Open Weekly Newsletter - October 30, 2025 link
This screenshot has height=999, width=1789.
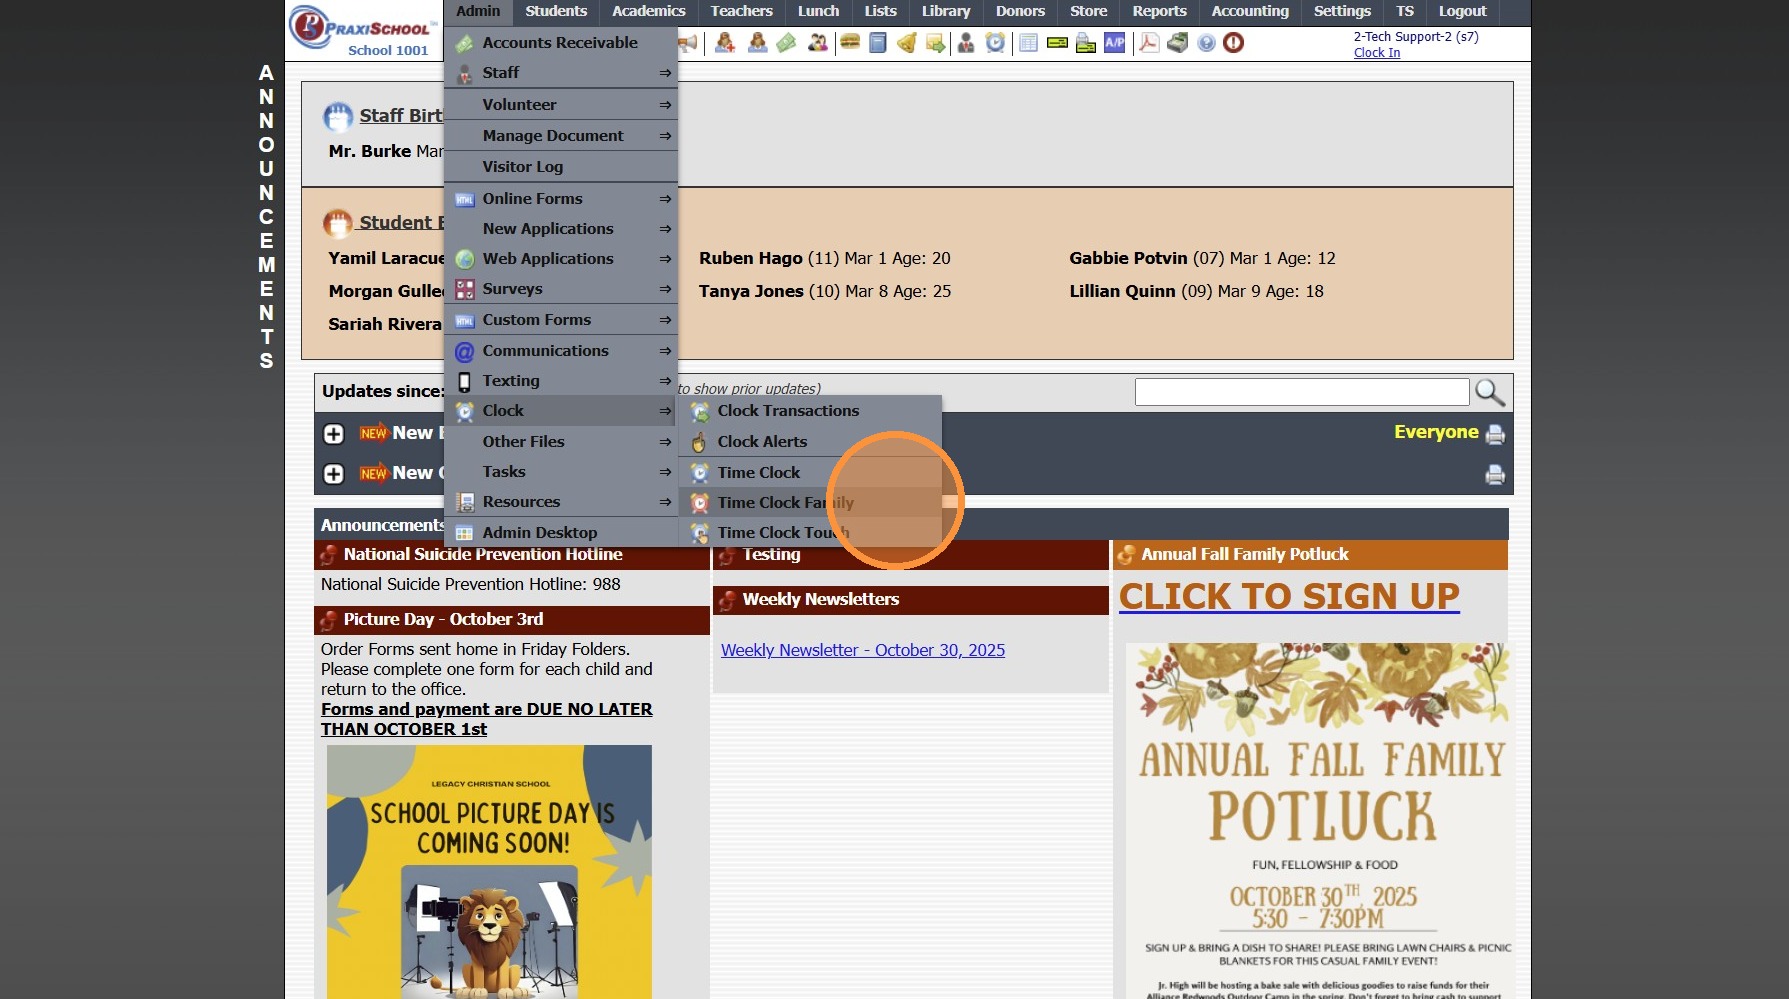point(863,650)
